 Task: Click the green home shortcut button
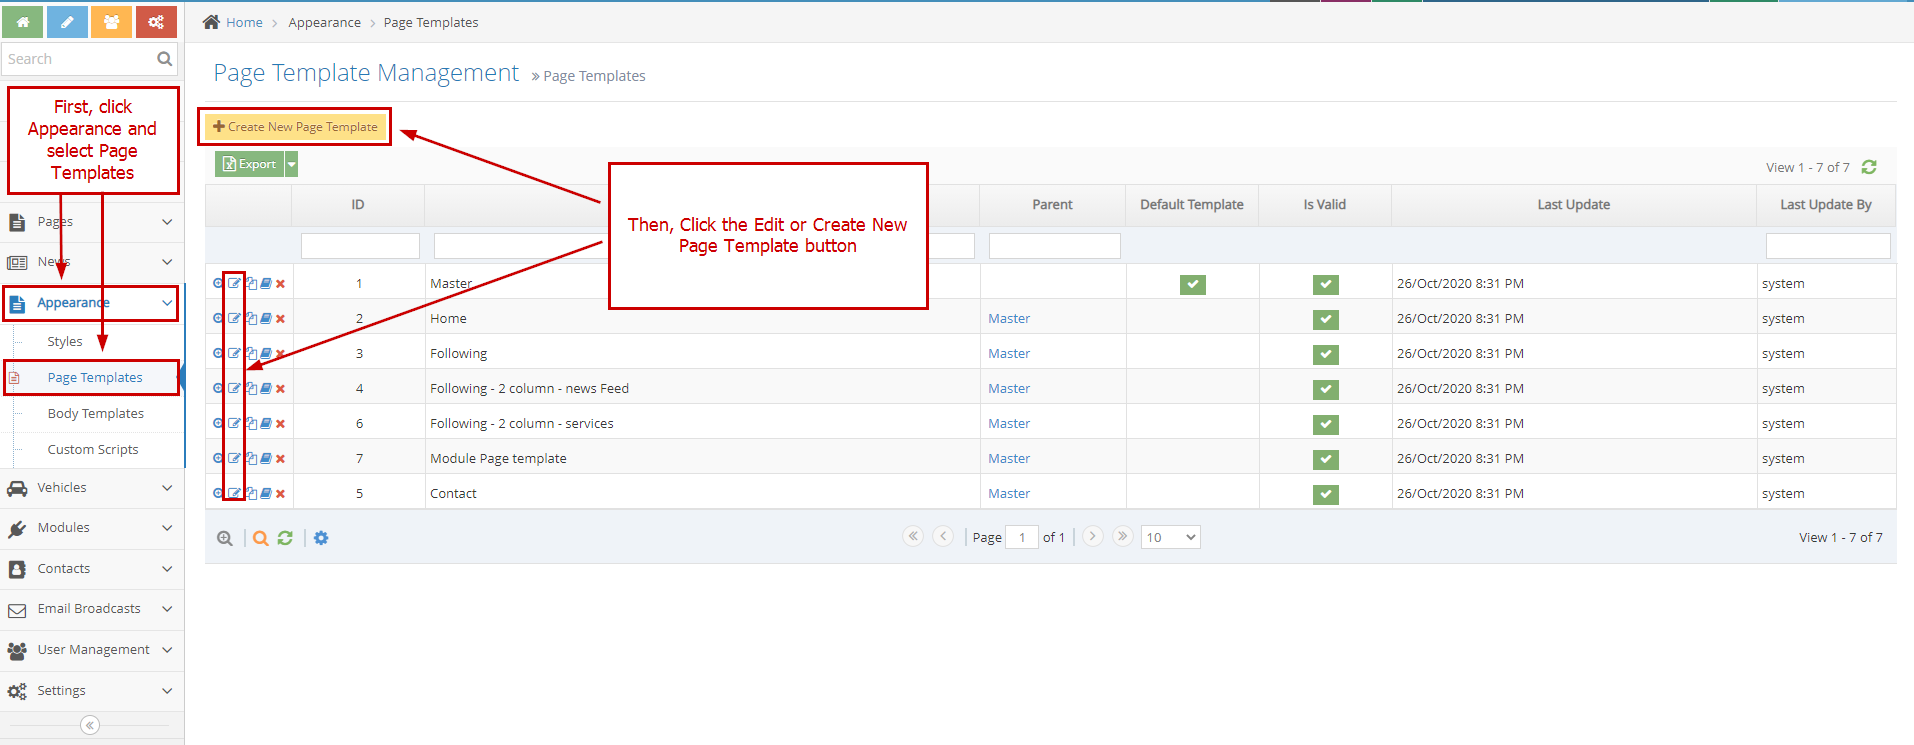point(22,21)
